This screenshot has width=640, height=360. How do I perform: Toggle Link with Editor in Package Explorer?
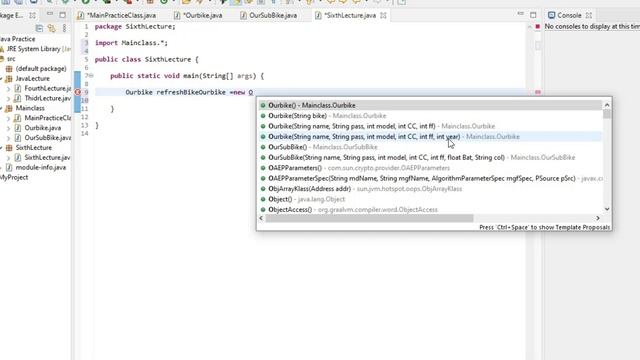point(51,28)
